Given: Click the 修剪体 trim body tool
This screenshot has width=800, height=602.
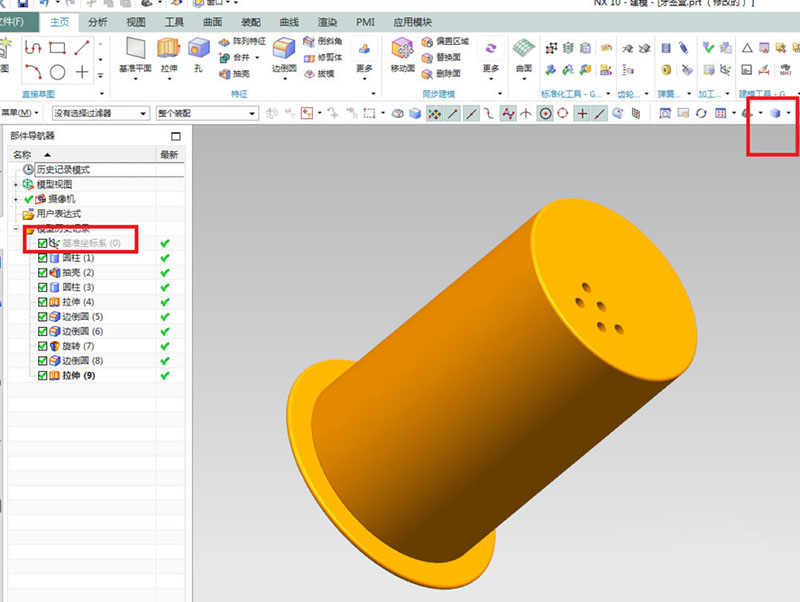Looking at the screenshot, I should (x=322, y=58).
